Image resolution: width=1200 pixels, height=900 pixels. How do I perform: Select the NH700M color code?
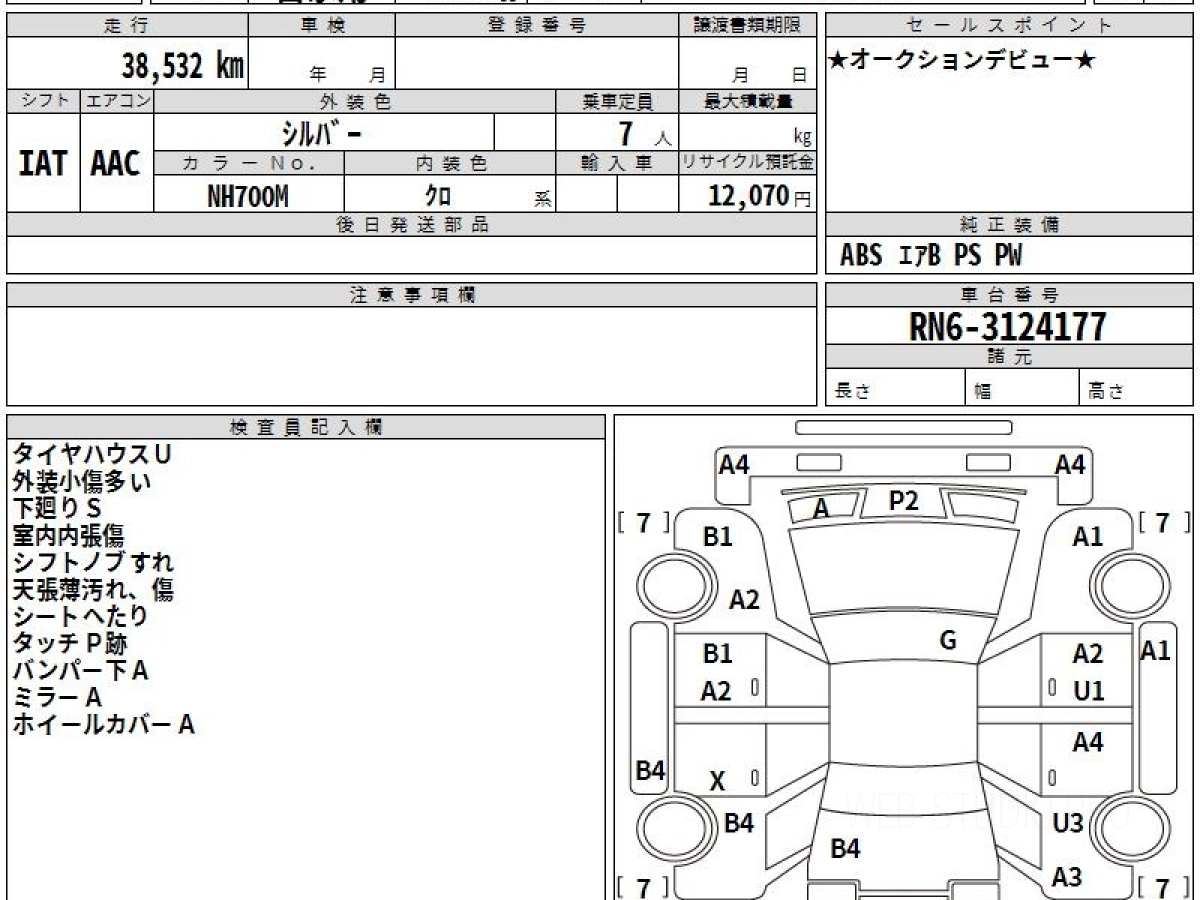click(x=248, y=196)
